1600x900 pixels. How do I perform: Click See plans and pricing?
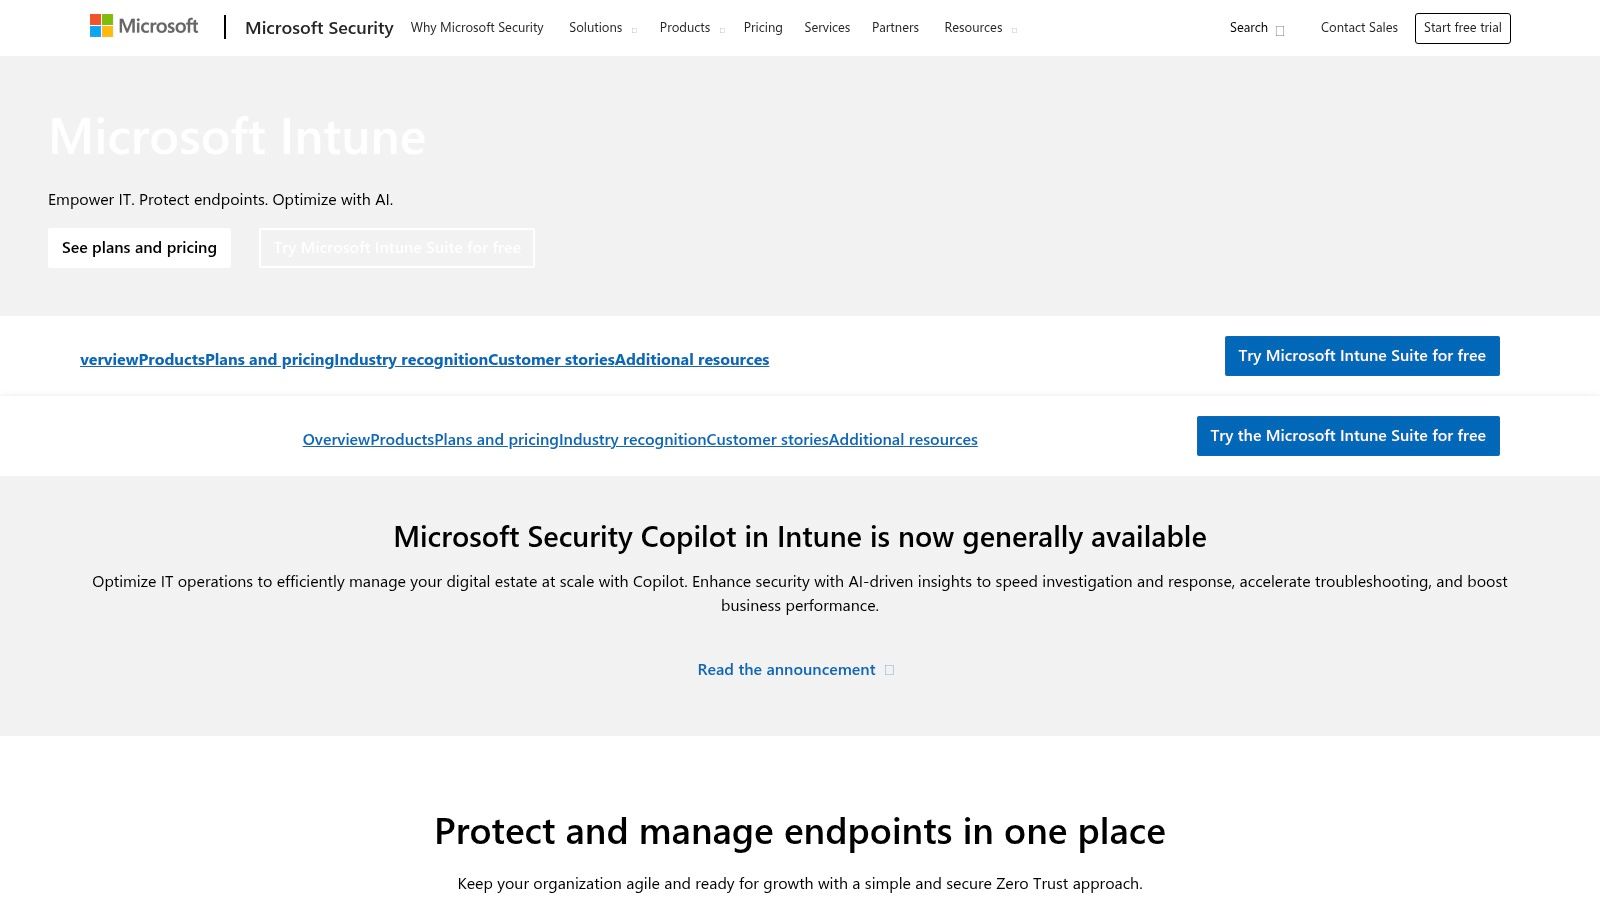(139, 247)
